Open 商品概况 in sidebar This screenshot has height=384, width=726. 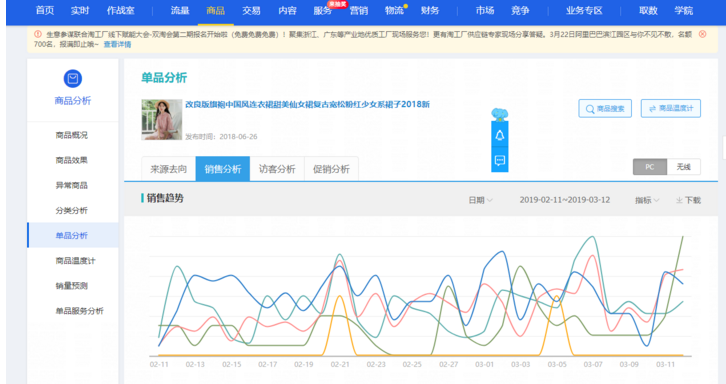pyautogui.click(x=72, y=135)
